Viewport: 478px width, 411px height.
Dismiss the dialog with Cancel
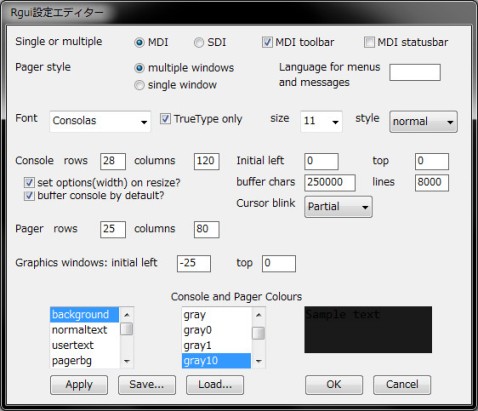[402, 385]
